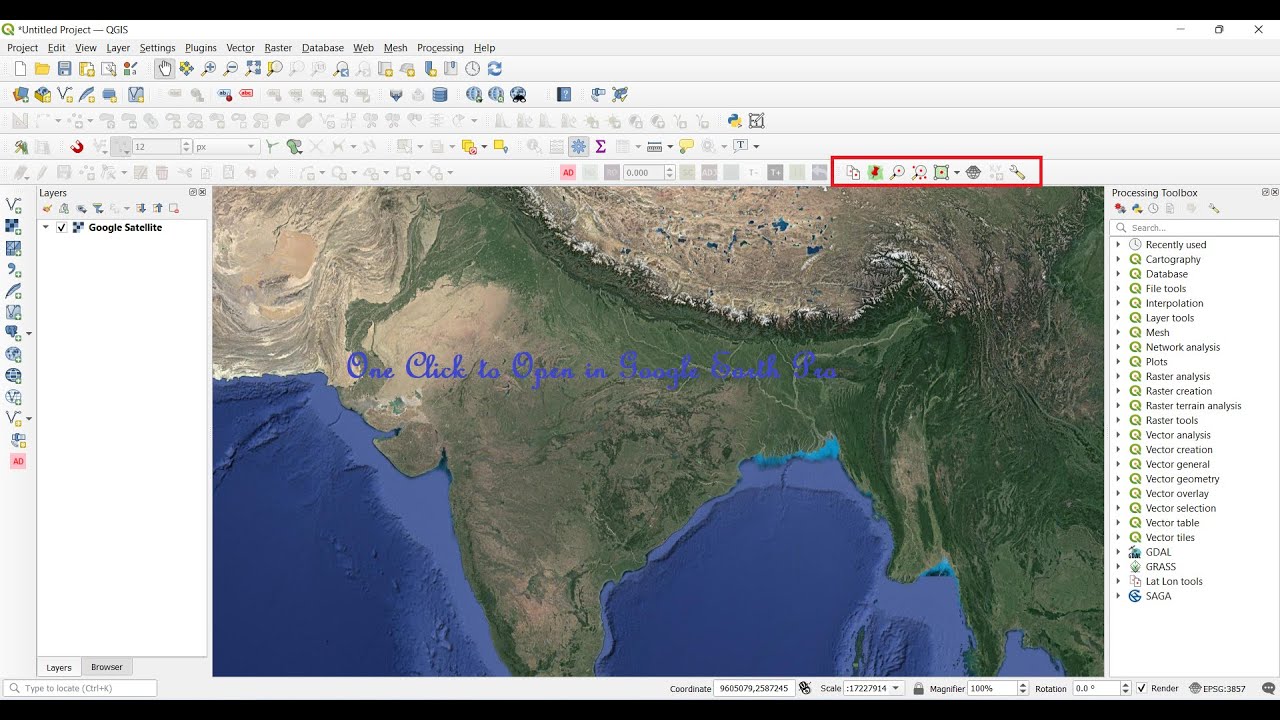Click the current CRS EPSG:3857 button
The width and height of the screenshot is (1280, 720).
[1215, 689]
